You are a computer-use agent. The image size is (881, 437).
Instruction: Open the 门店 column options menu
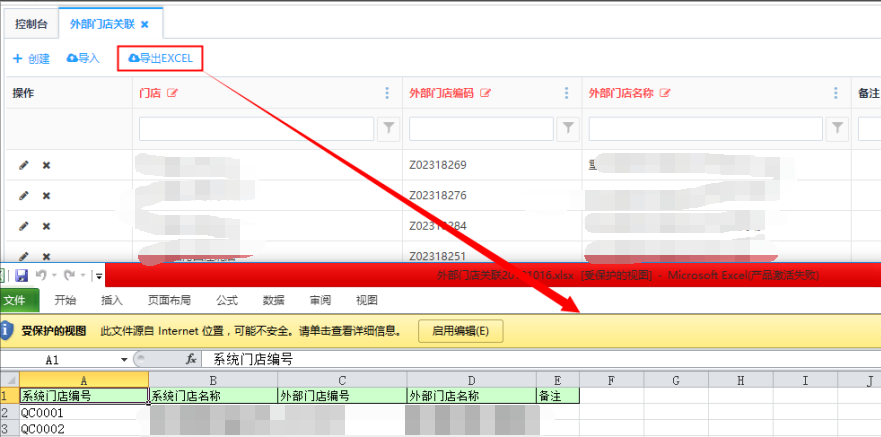pos(388,93)
